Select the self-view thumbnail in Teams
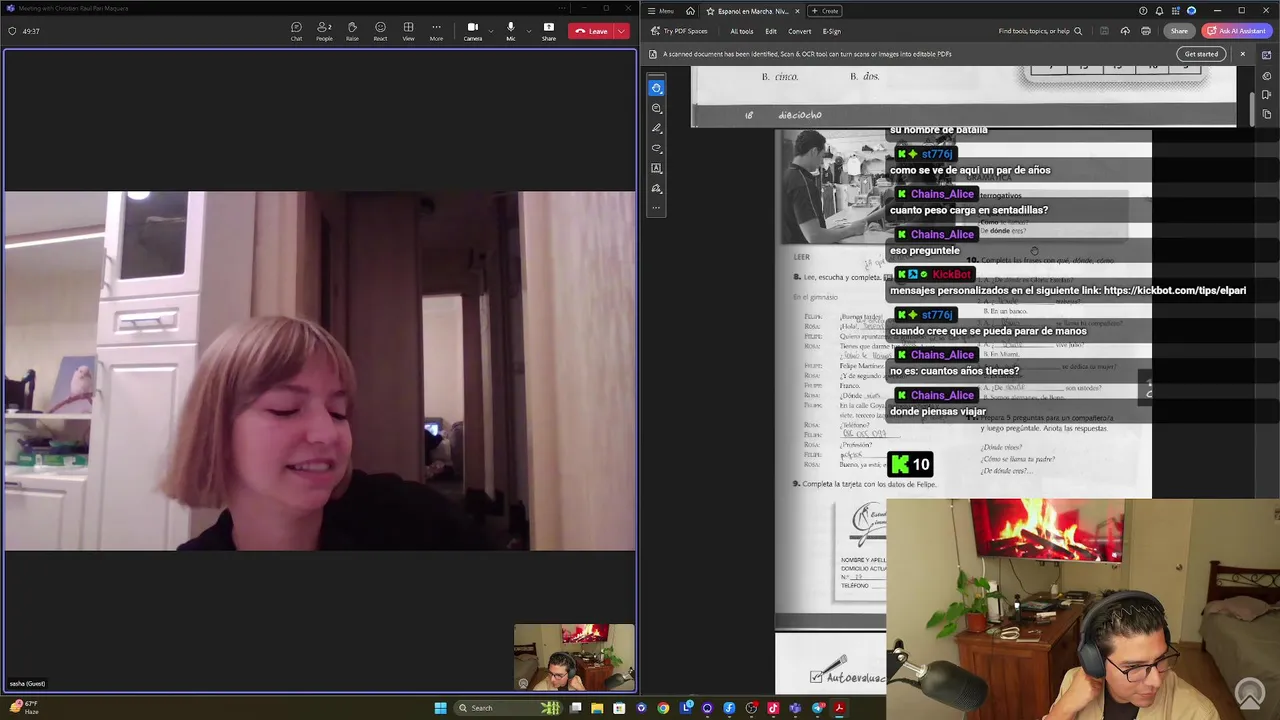 click(x=574, y=657)
